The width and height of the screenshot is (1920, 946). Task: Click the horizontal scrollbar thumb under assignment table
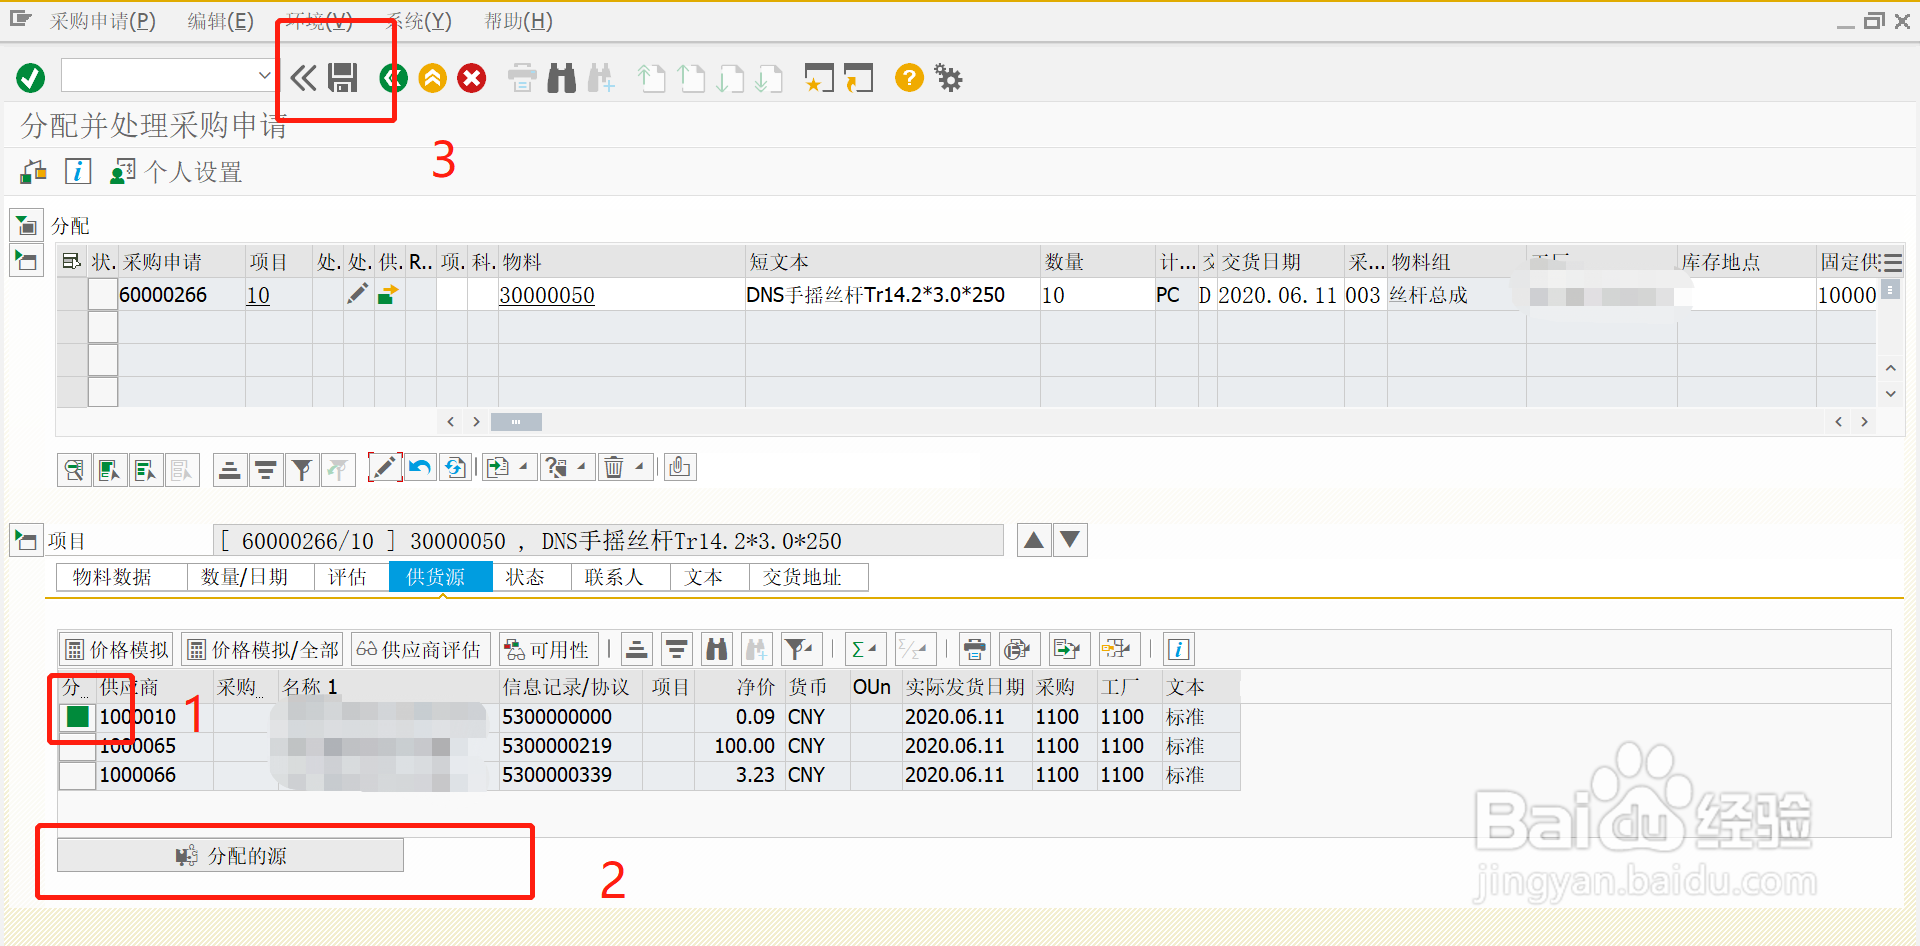(x=516, y=422)
